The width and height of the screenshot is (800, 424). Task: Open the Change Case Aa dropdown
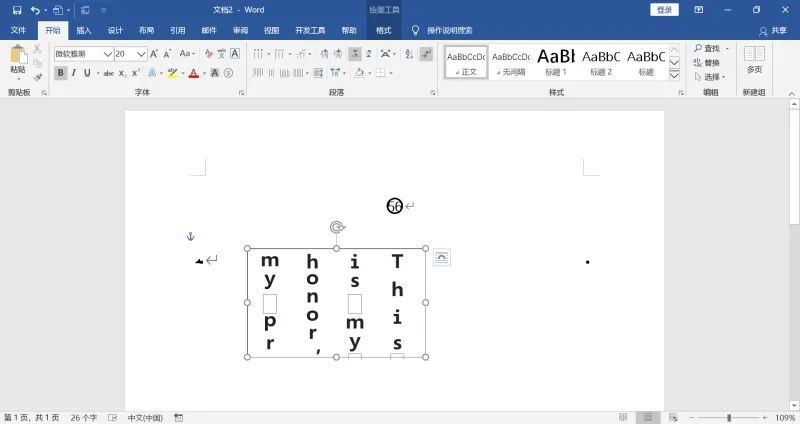[187, 54]
